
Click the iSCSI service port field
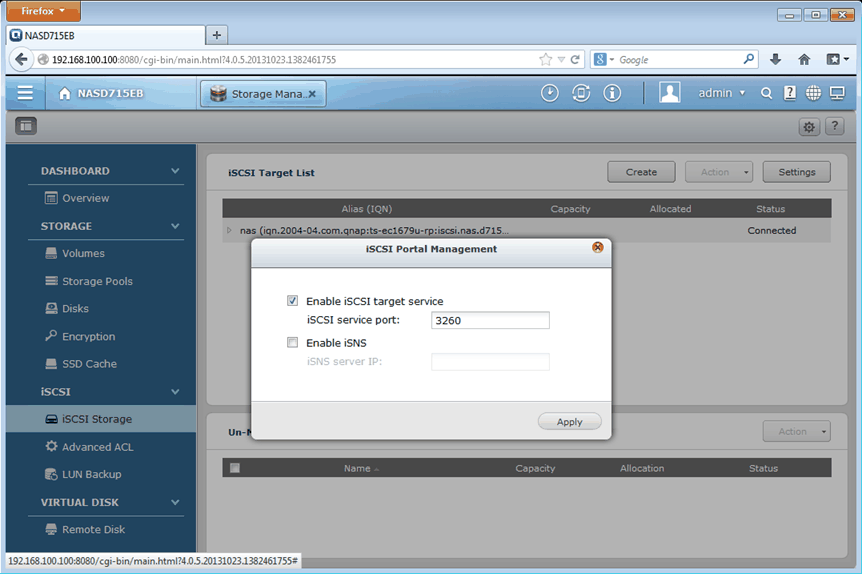490,321
